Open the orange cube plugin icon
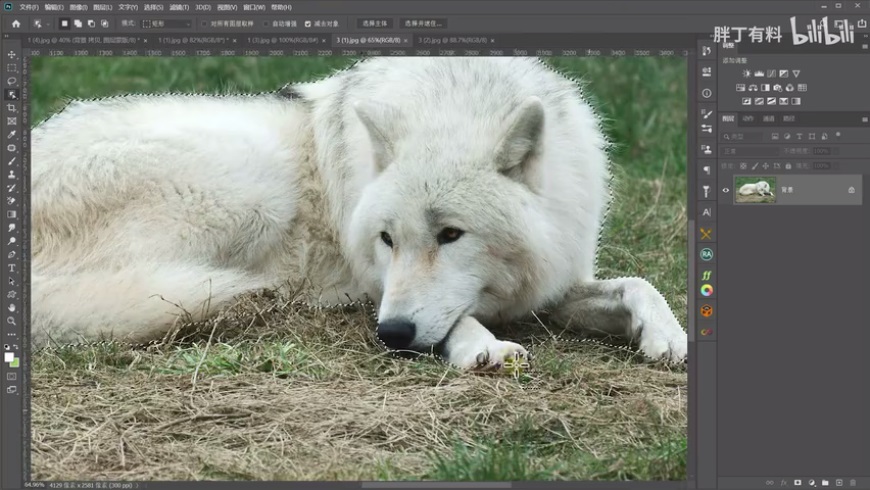Screen dimensions: 870x490 pyautogui.click(x=706, y=311)
